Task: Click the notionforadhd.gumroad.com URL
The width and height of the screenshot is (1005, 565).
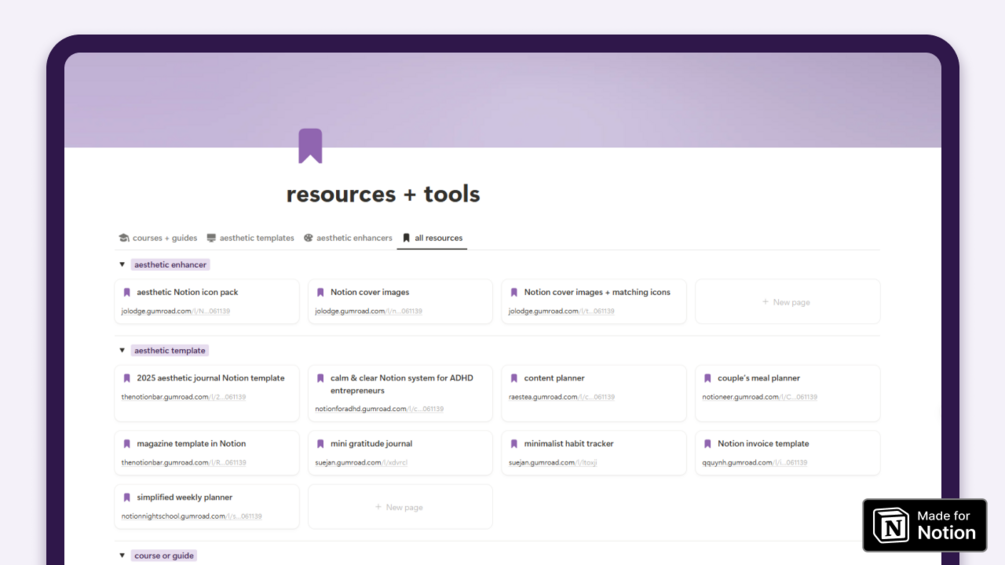Action: tap(379, 409)
